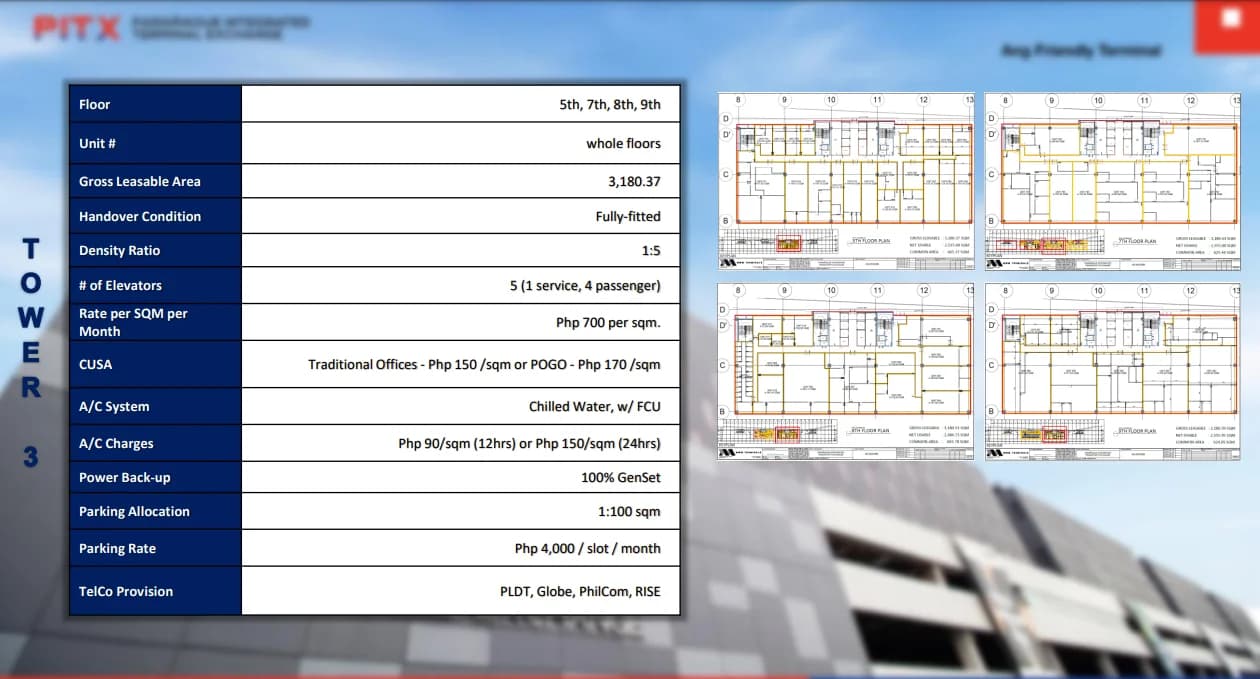Select the value '5th, 7th, 8th, 9th'
Viewport: 1260px width, 679px height.
[610, 104]
